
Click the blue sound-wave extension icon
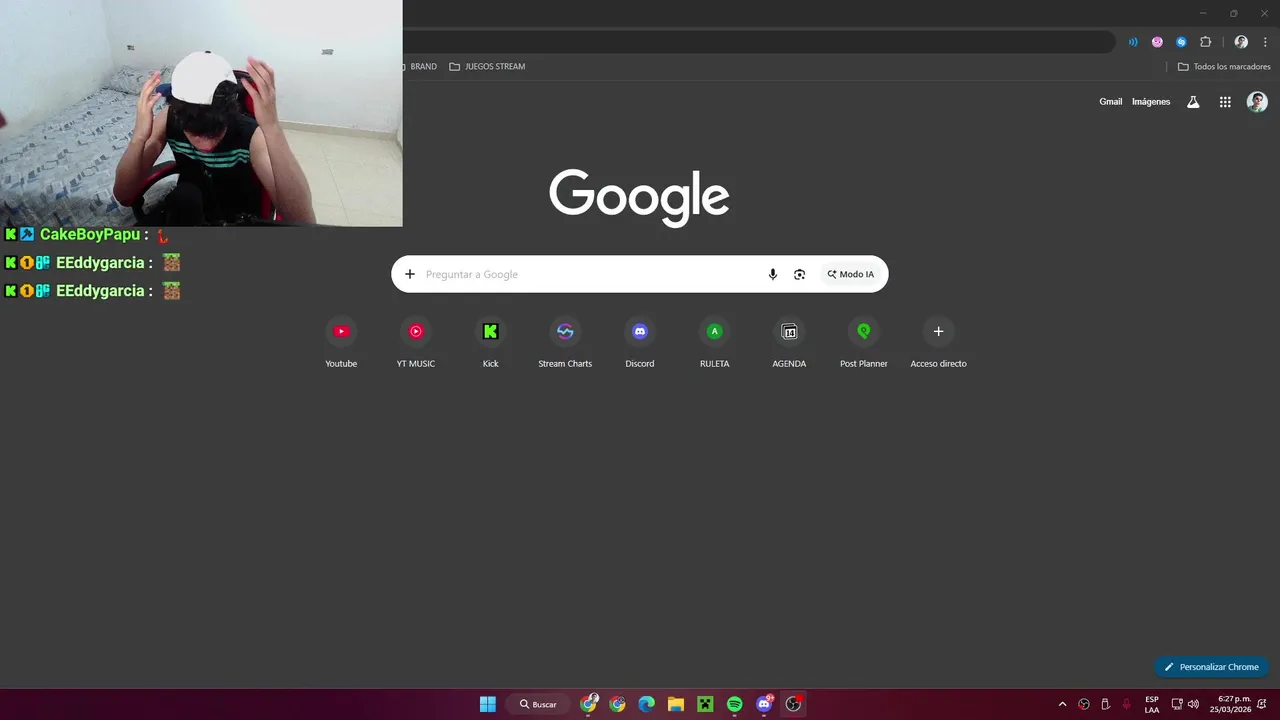point(1133,42)
